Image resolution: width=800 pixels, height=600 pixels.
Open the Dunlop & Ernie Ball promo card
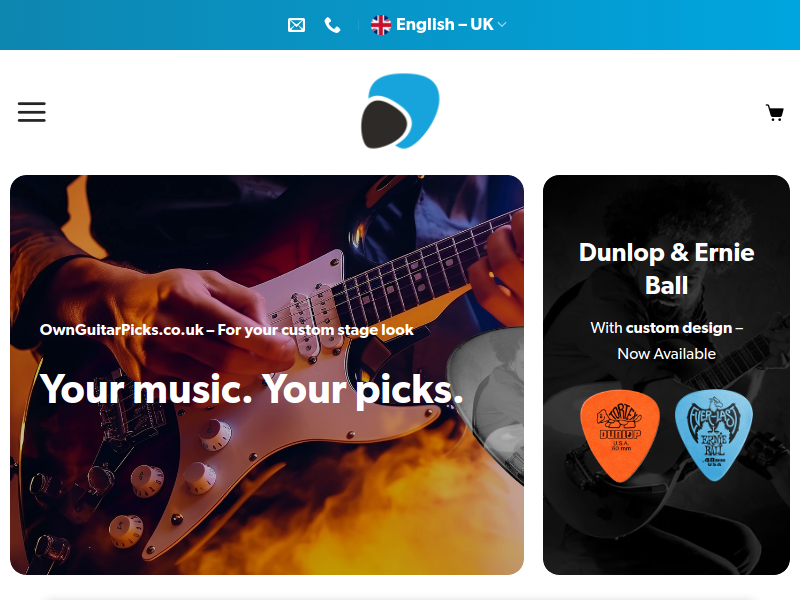pyautogui.click(x=666, y=375)
